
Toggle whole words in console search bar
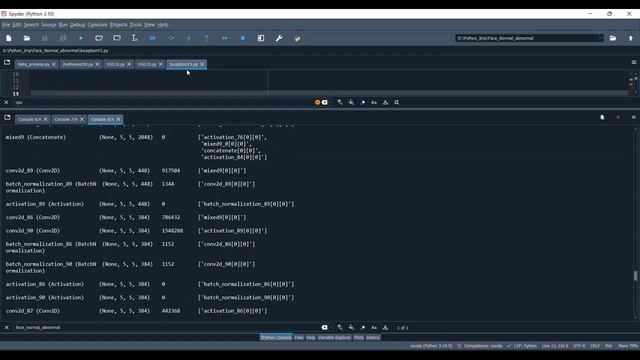tap(385, 327)
